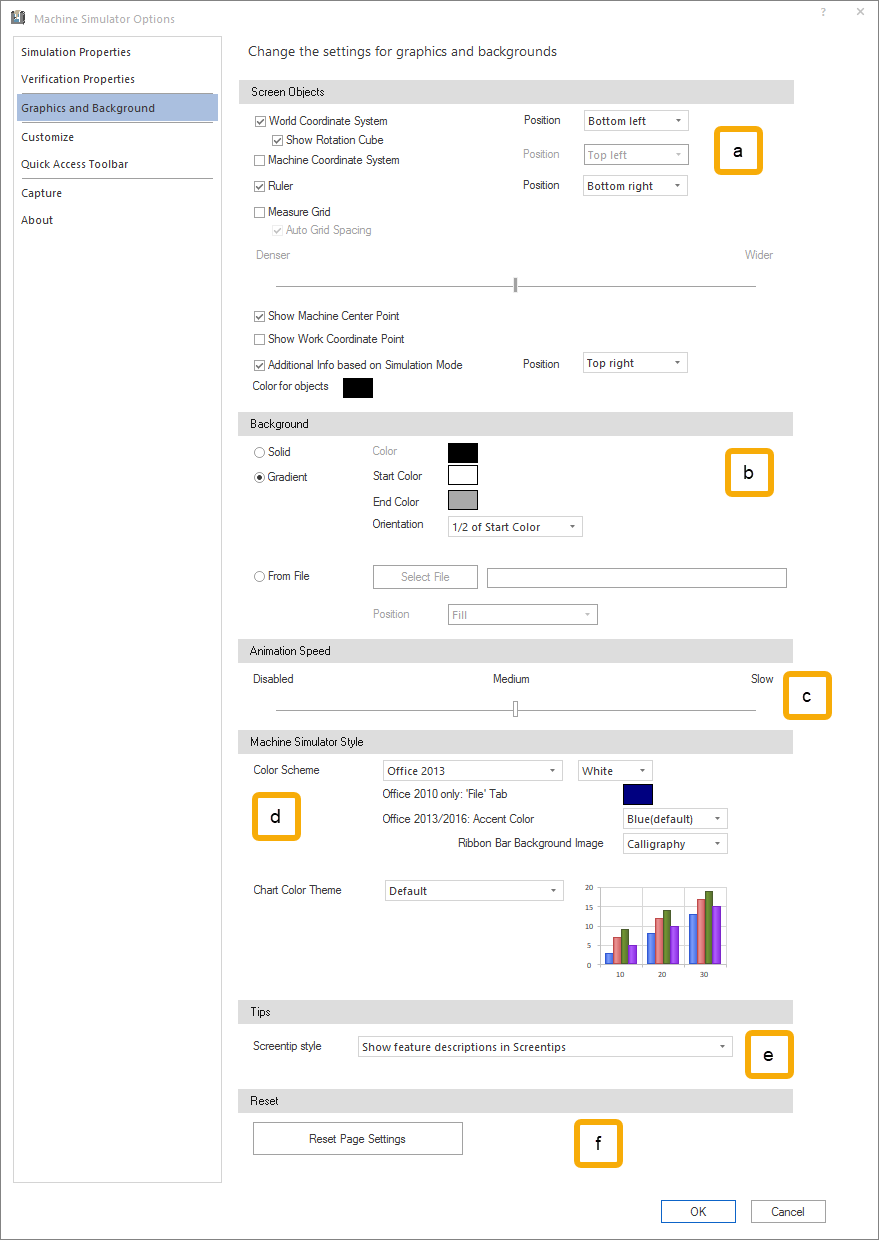
Task: Enable the Measure Grid checkbox
Action: click(260, 212)
